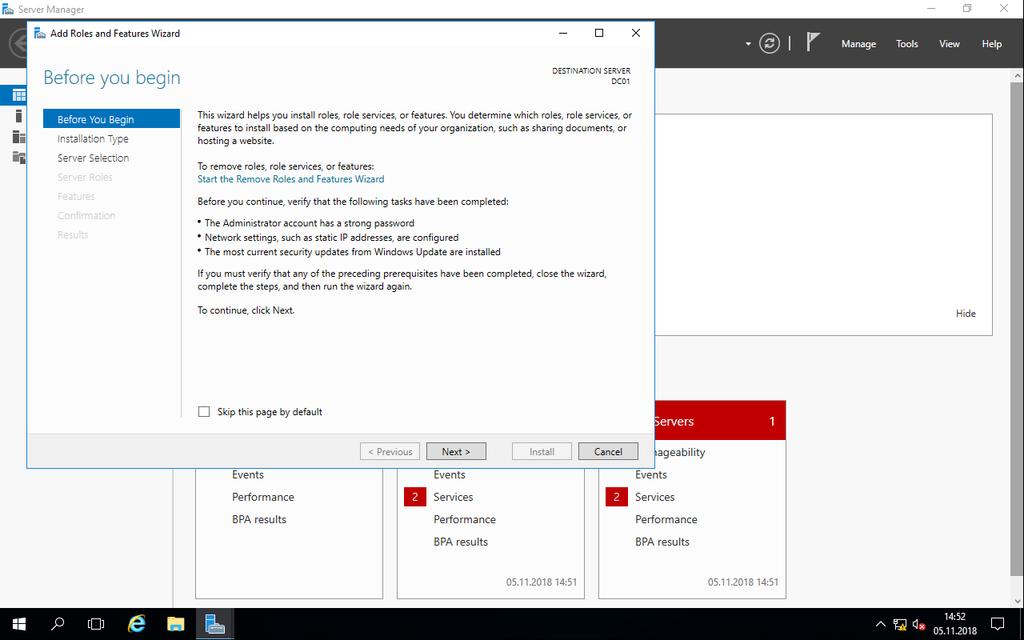Open Manageability in the servers tile
The width and height of the screenshot is (1024, 640).
tap(680, 452)
